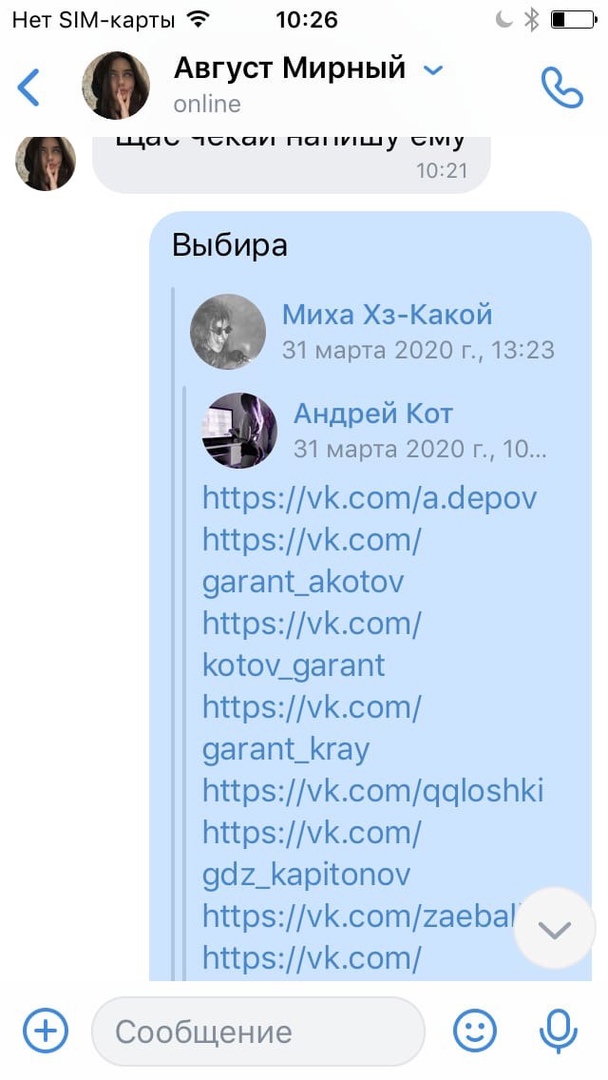Open Андрей Кот forwarded sender name
Image resolution: width=608 pixels, height=1080 pixels.
[x=373, y=414]
